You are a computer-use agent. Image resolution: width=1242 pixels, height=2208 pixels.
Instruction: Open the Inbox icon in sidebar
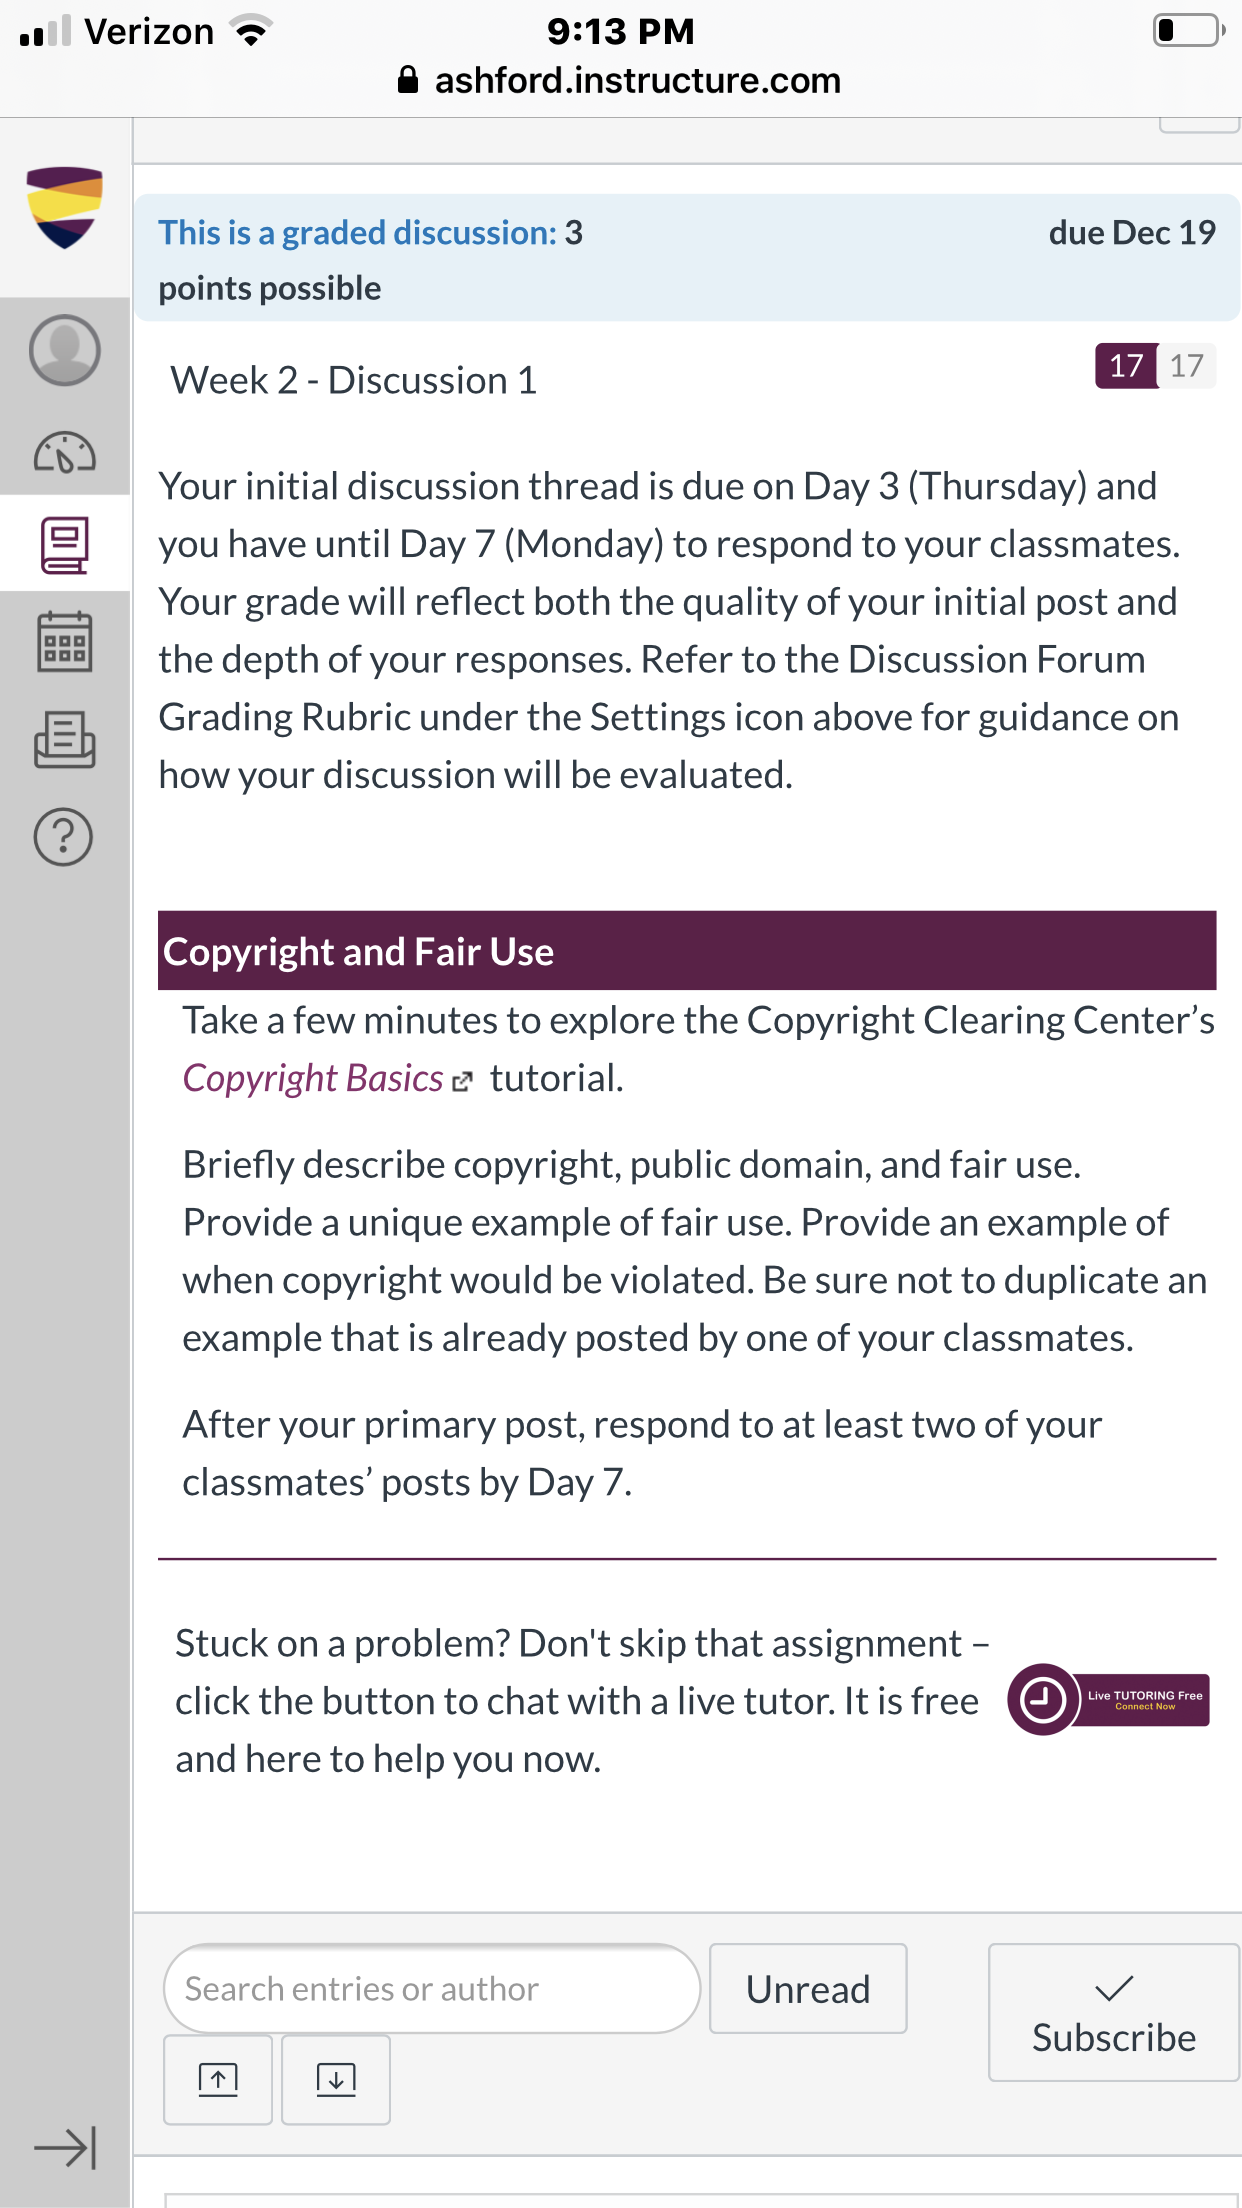pyautogui.click(x=65, y=739)
